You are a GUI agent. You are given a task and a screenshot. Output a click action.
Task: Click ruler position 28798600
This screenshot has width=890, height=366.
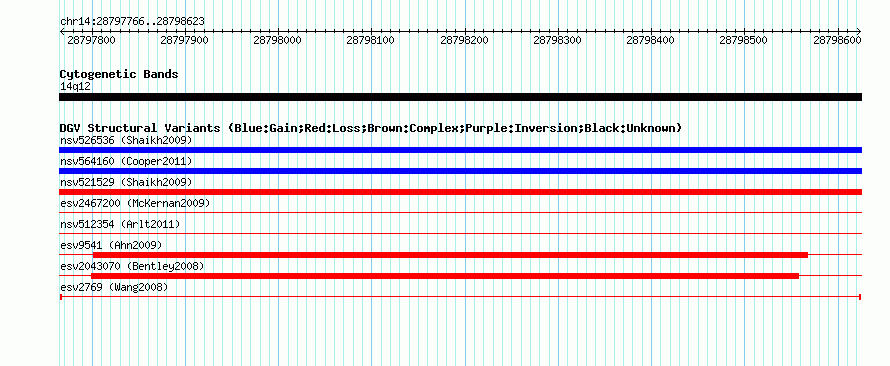837,40
